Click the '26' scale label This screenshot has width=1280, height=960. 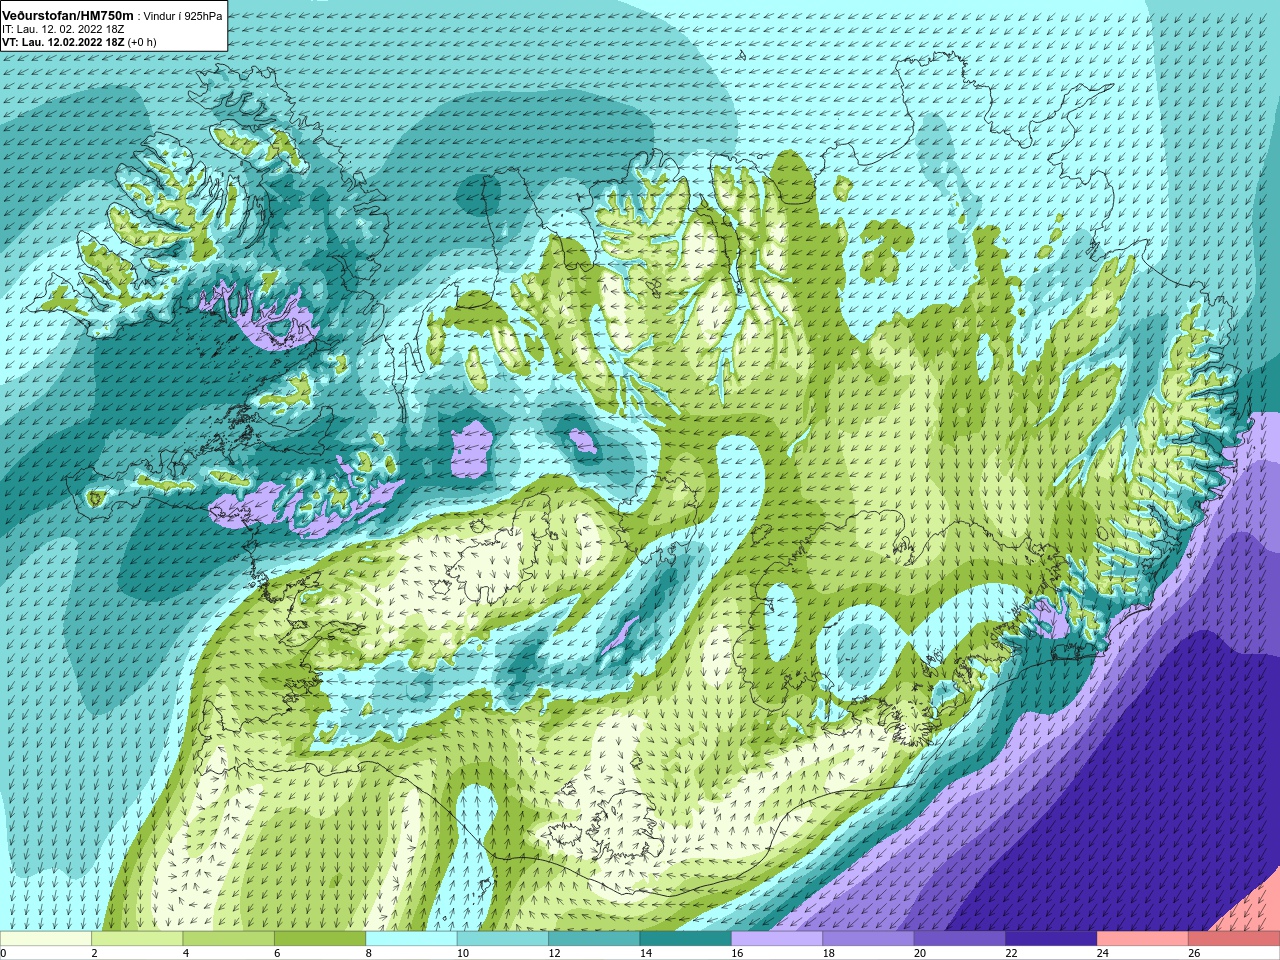point(1194,953)
